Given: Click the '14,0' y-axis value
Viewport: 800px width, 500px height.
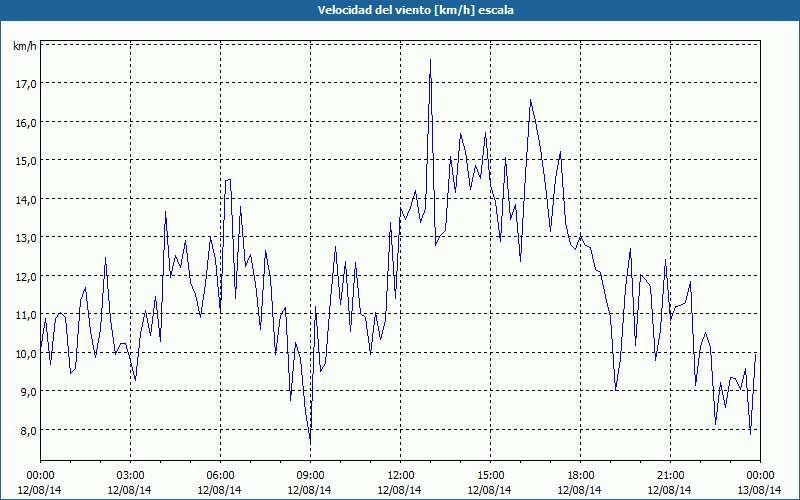Looking at the screenshot, I should pyautogui.click(x=26, y=199).
